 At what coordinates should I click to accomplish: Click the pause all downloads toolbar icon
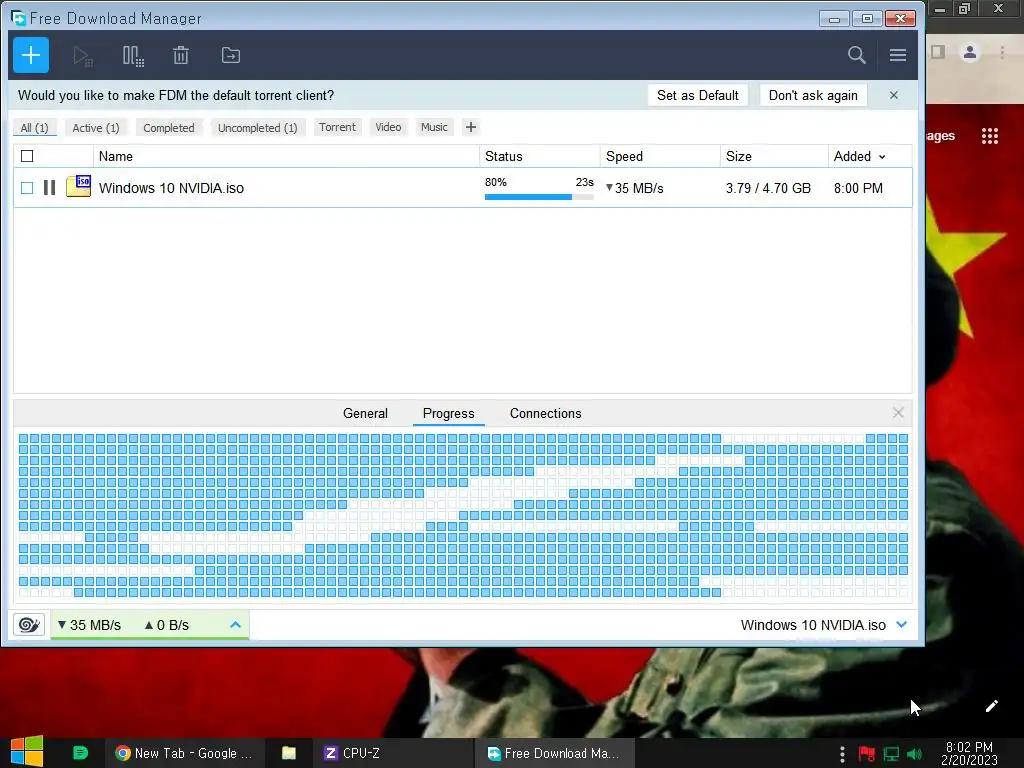coord(133,56)
